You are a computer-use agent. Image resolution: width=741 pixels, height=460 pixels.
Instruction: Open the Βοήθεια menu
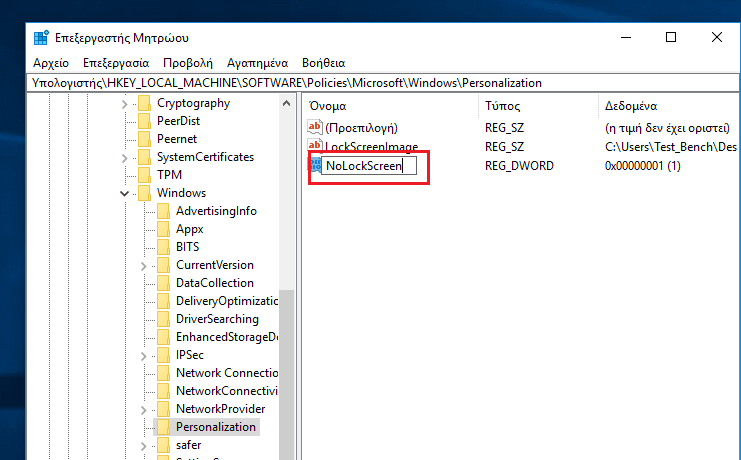point(324,63)
